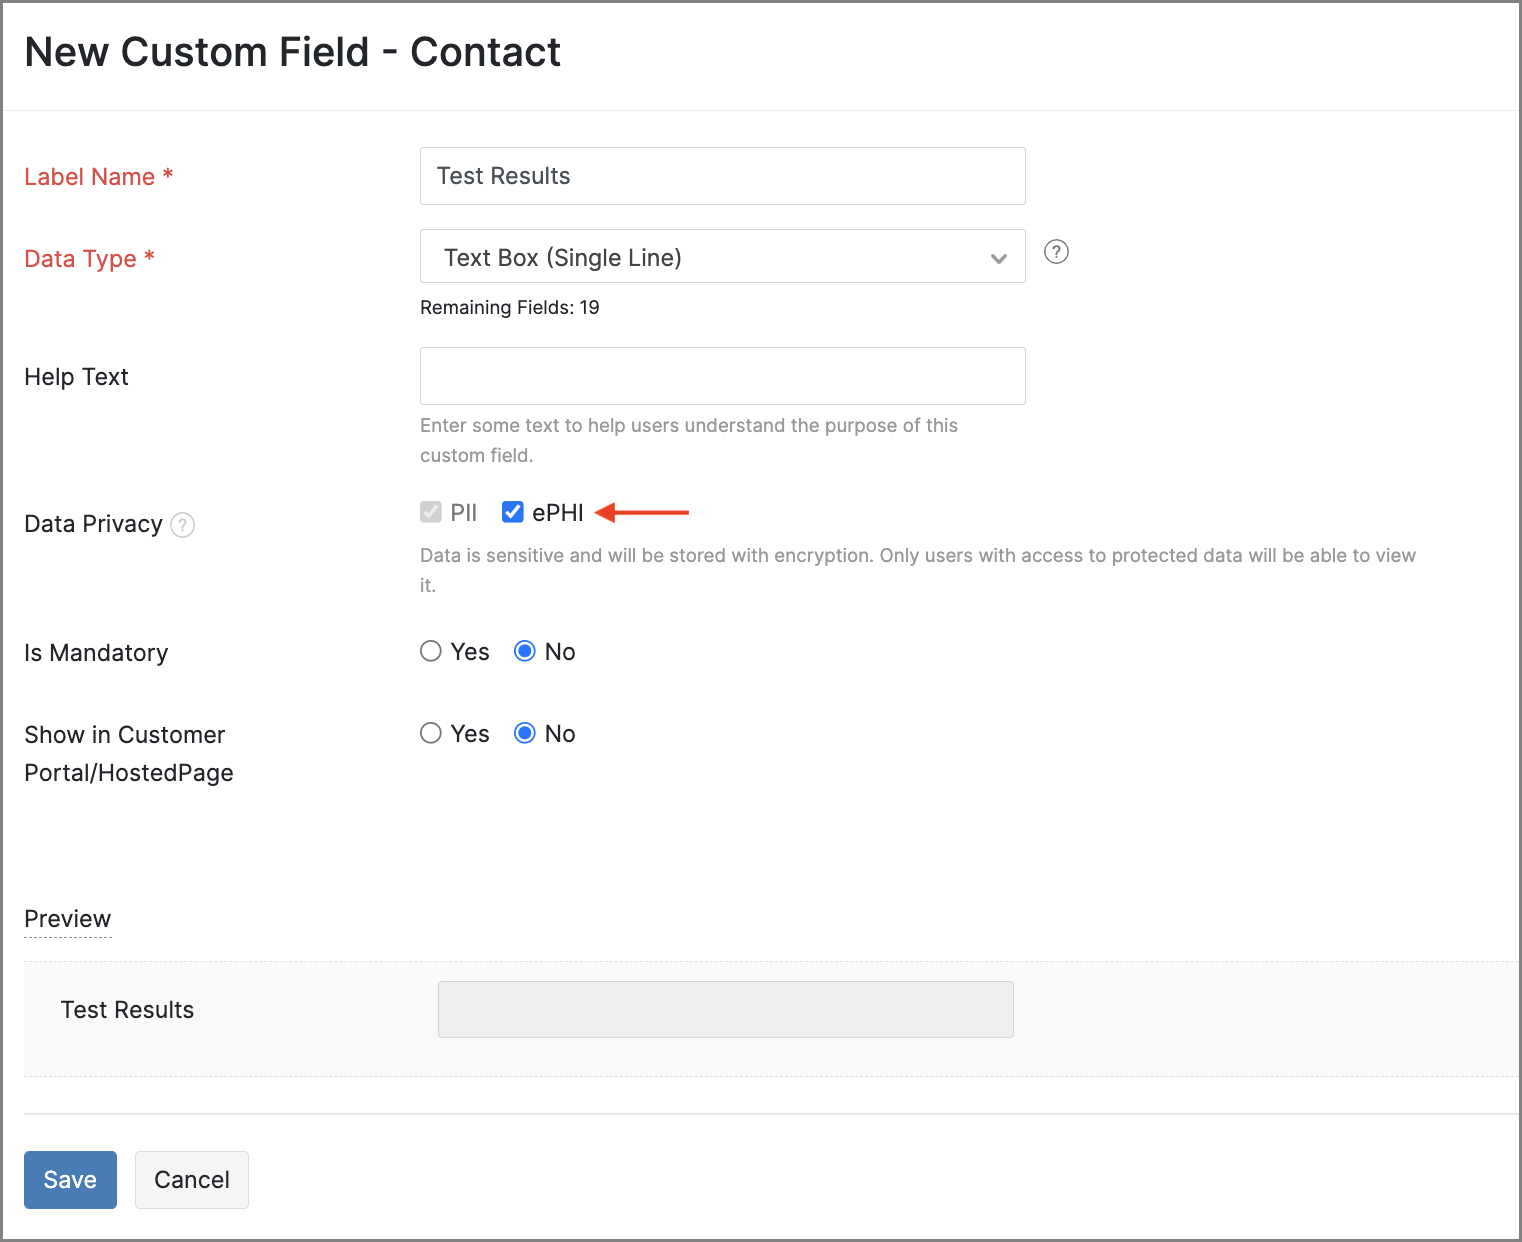Click the Preview section heading
1522x1242 pixels.
[67, 919]
